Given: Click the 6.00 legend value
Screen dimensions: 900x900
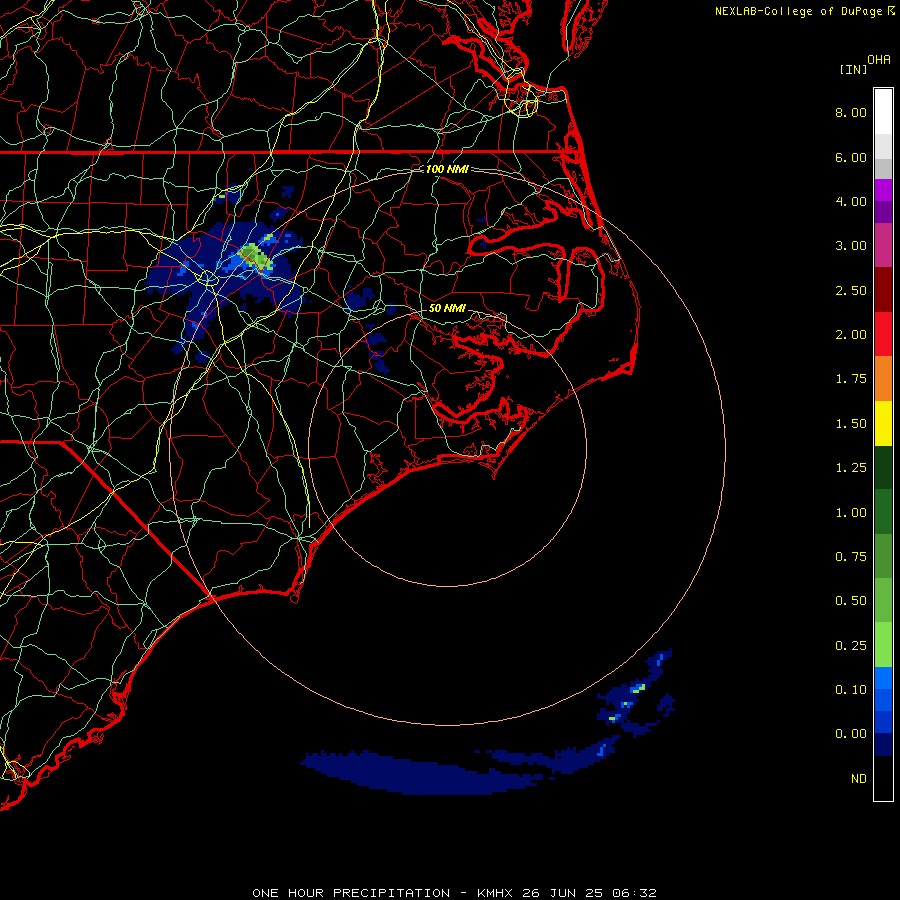Looking at the screenshot, I should coord(851,157).
